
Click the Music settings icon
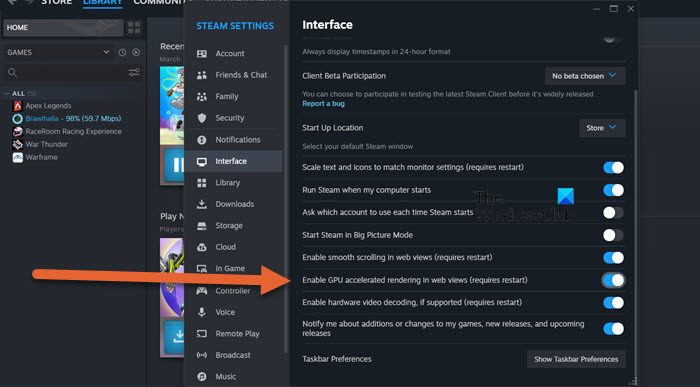[x=202, y=376]
